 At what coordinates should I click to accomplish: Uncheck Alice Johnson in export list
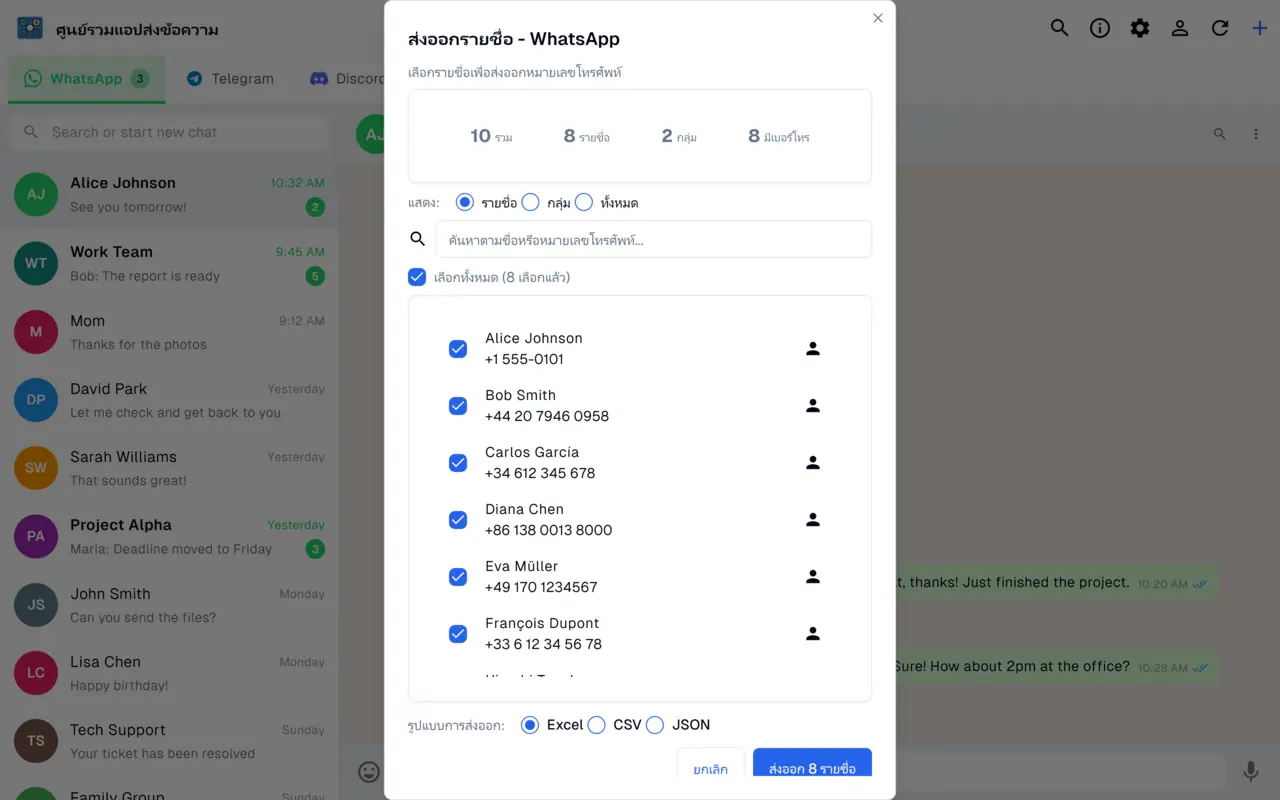[458, 349]
